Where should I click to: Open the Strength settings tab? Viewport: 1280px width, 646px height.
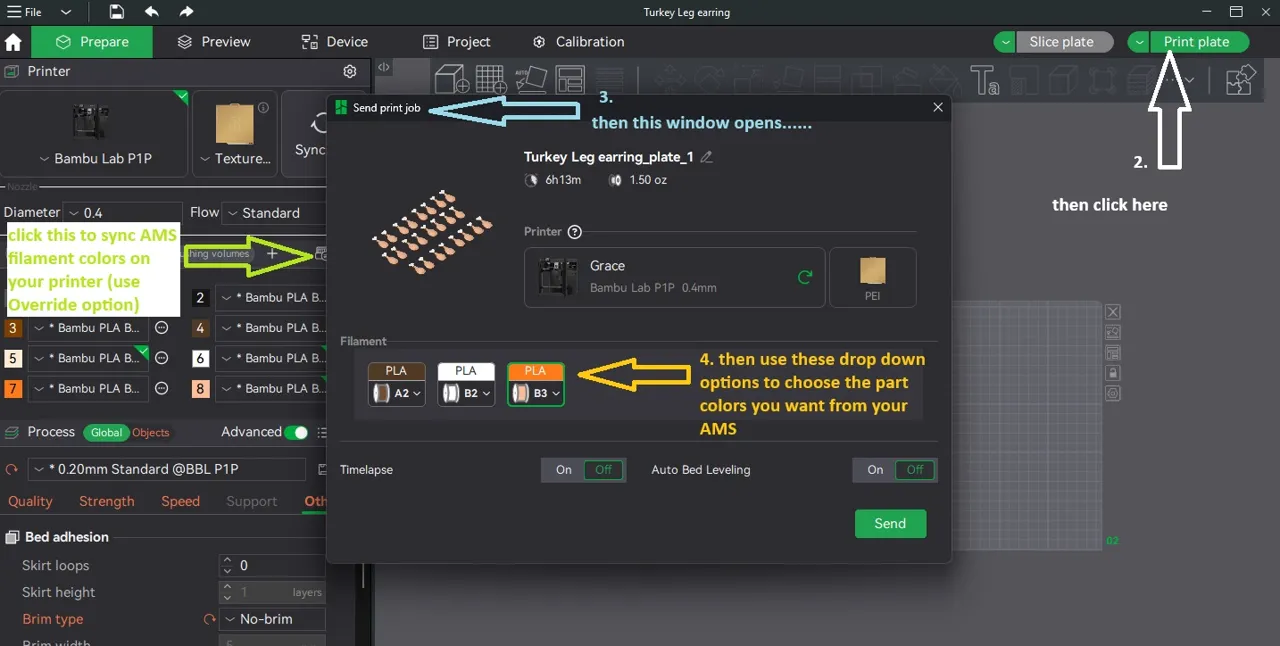click(x=107, y=501)
